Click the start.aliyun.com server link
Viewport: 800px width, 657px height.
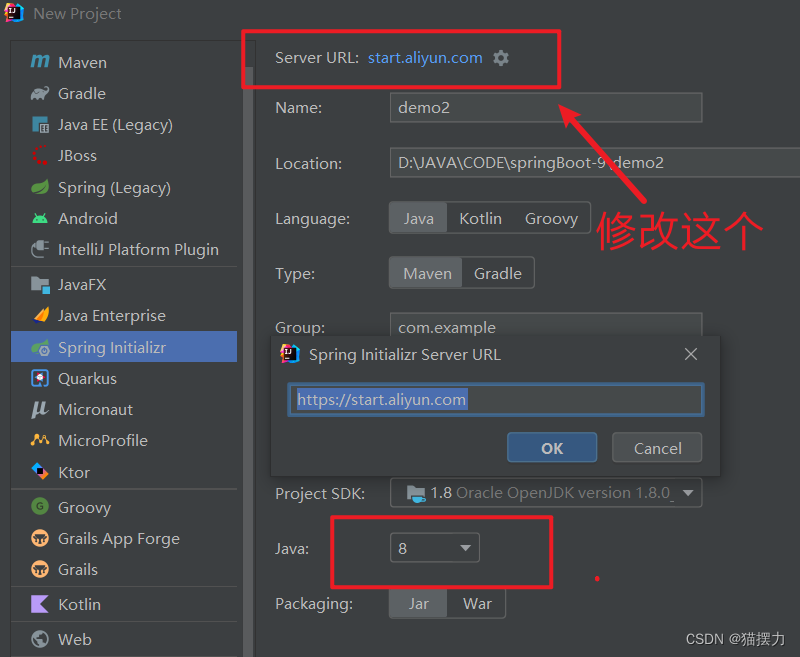pyautogui.click(x=425, y=58)
